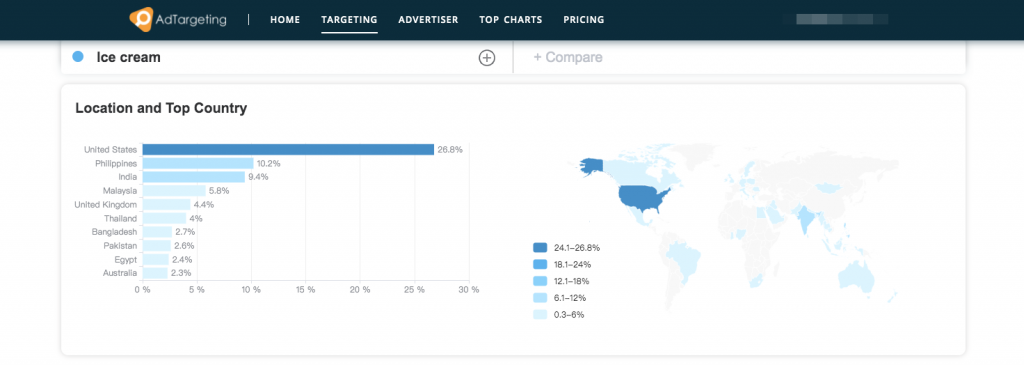Click the India bar in chart

coord(193,177)
